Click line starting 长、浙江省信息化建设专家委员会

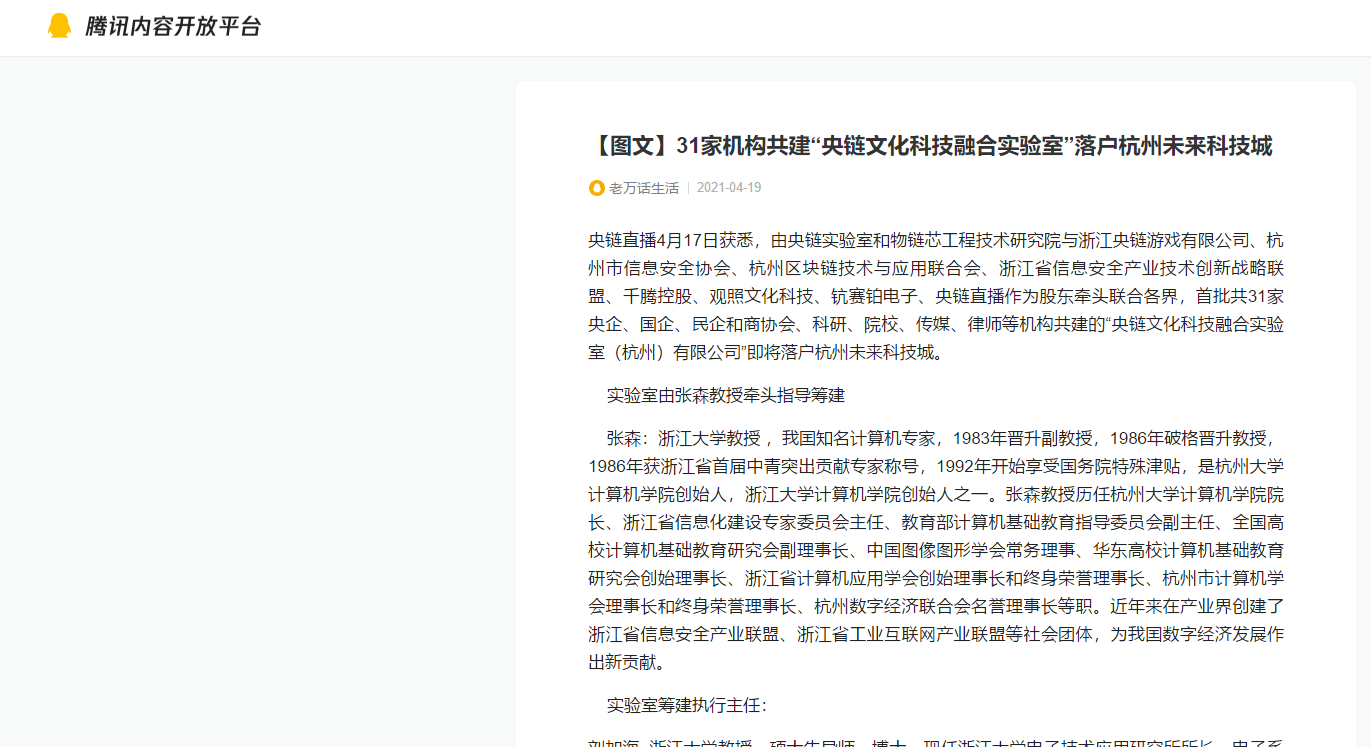(936, 522)
